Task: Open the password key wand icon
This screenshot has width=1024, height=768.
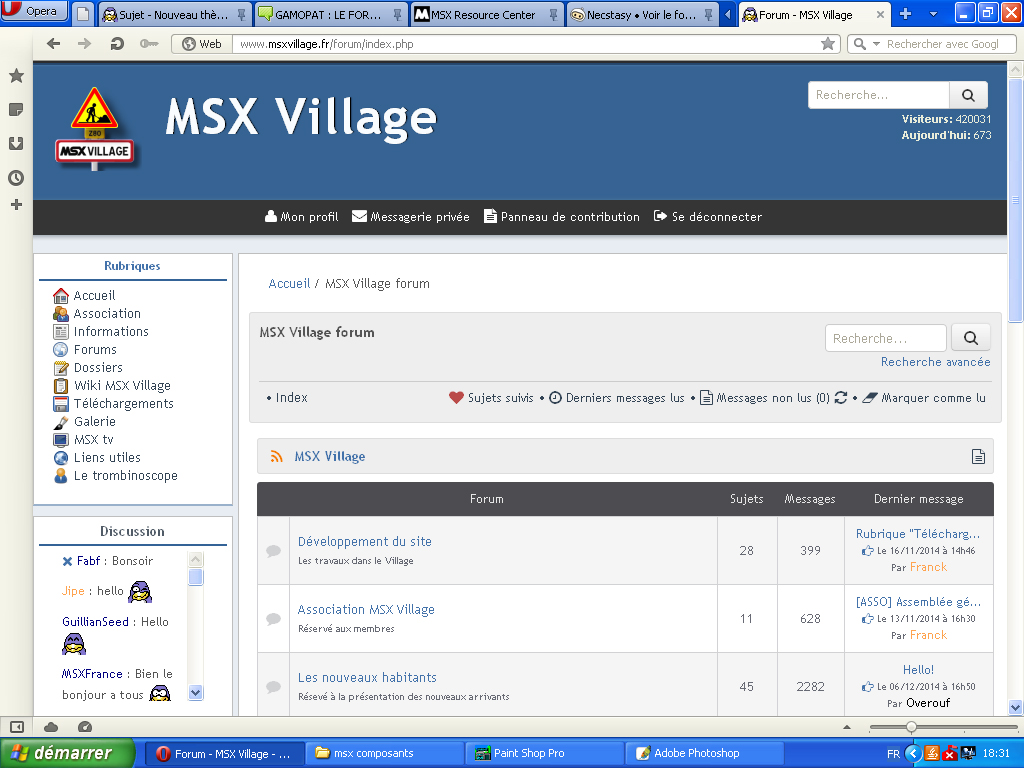Action: (149, 44)
